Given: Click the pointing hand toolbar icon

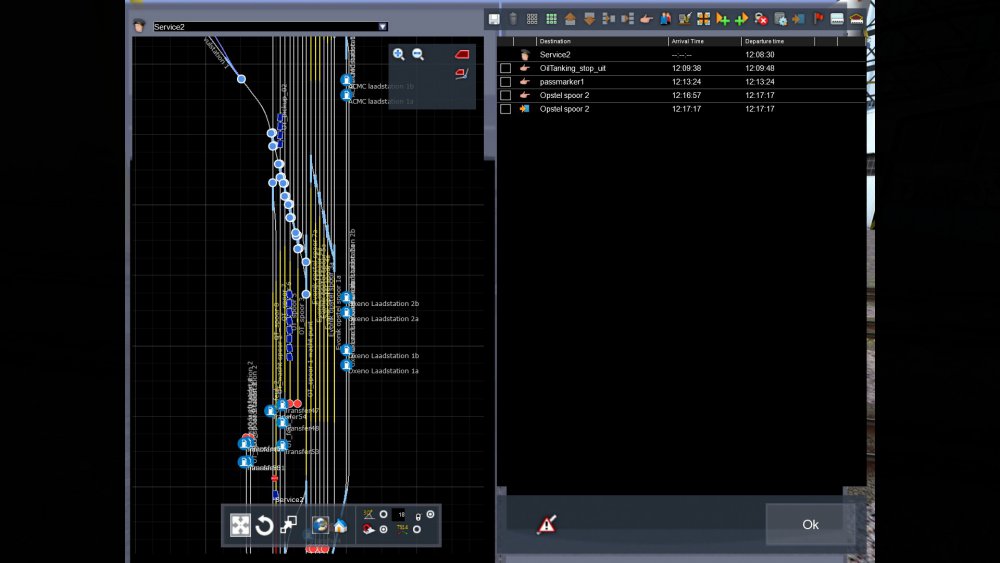Looking at the screenshot, I should (x=646, y=18).
